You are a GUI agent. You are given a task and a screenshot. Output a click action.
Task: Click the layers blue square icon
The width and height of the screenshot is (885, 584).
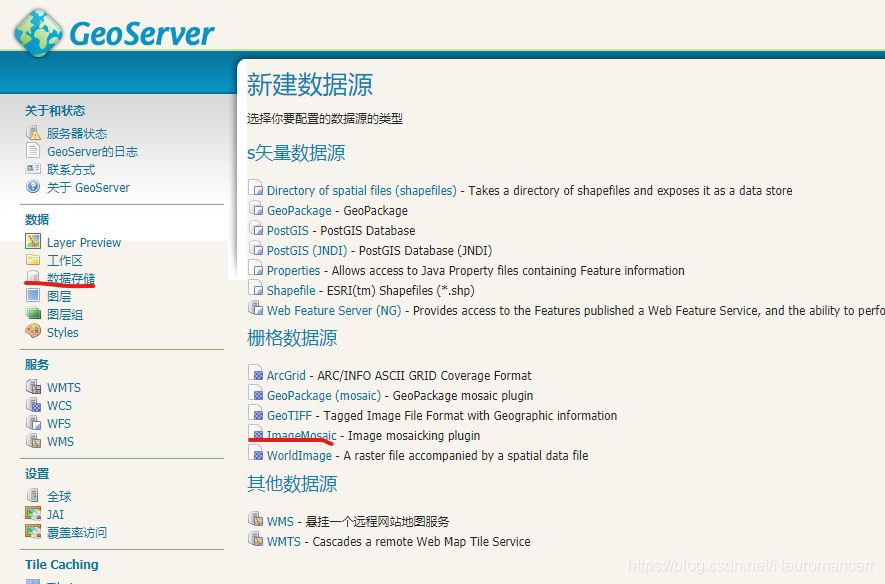click(x=33, y=295)
